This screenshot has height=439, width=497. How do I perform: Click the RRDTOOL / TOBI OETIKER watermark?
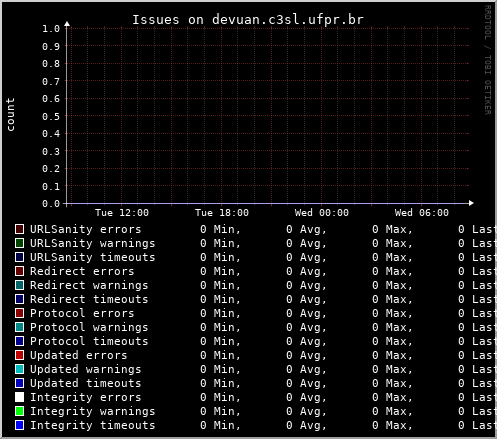coord(487,60)
